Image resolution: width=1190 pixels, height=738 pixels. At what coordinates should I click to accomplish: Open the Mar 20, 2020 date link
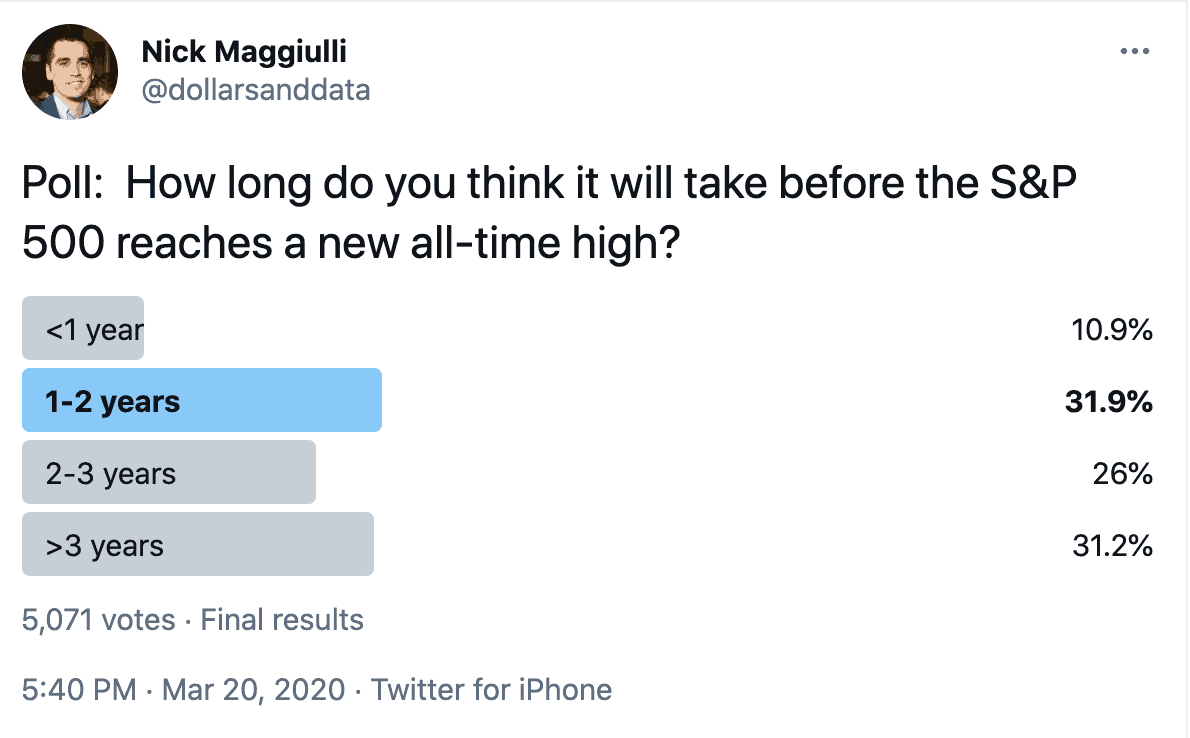253,690
